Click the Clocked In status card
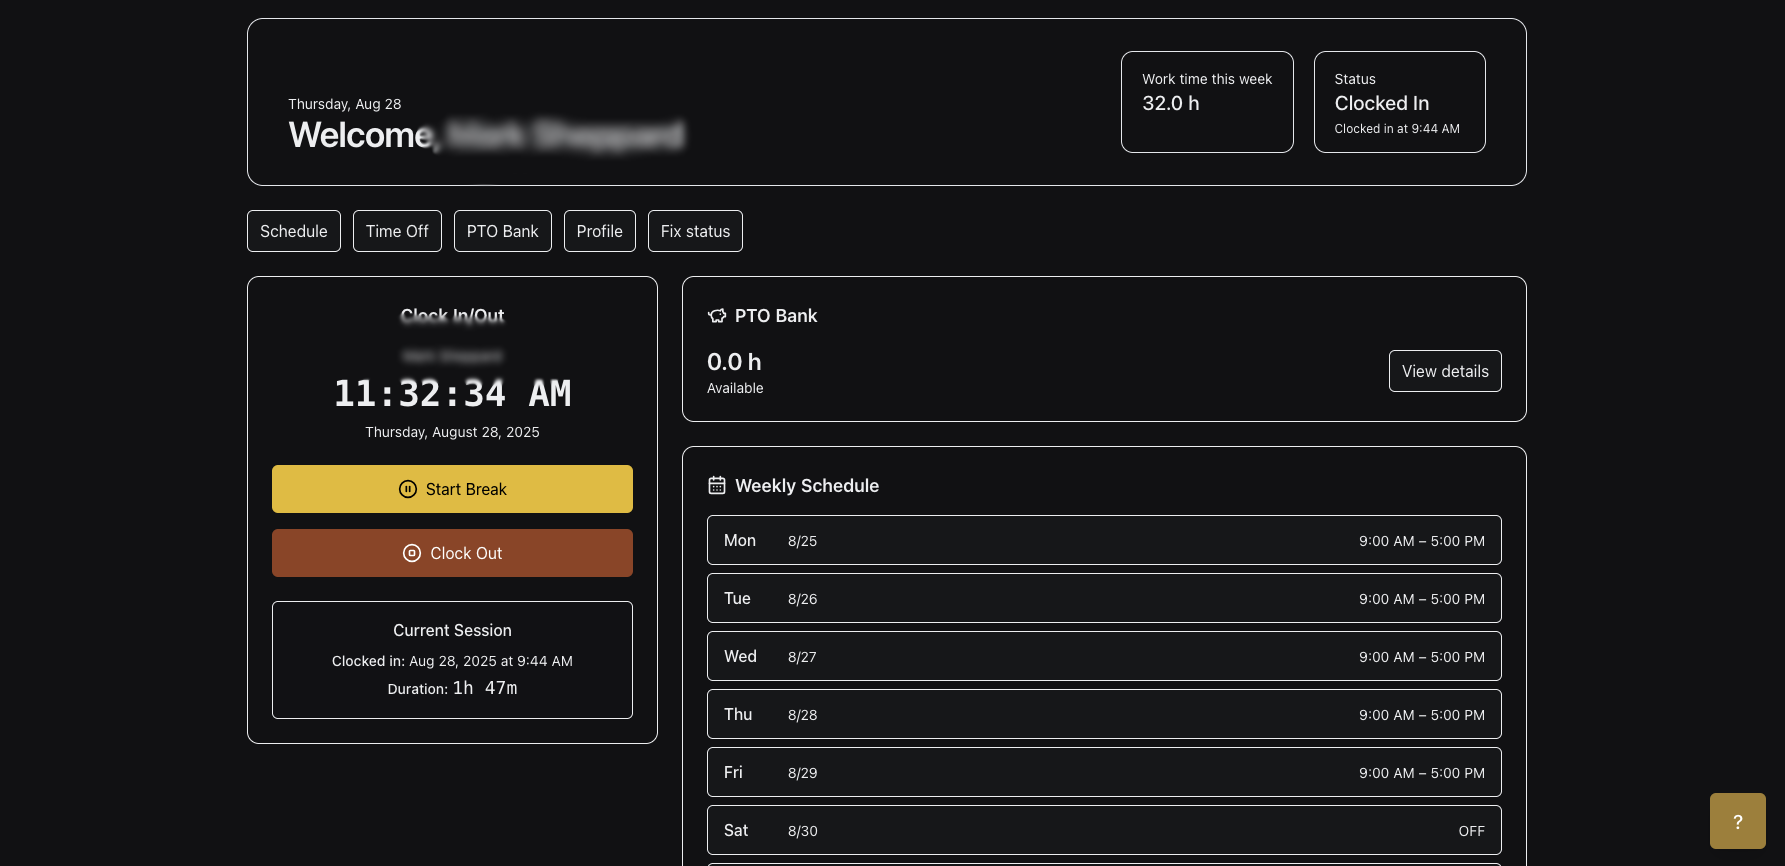Image resolution: width=1785 pixels, height=866 pixels. pos(1398,102)
